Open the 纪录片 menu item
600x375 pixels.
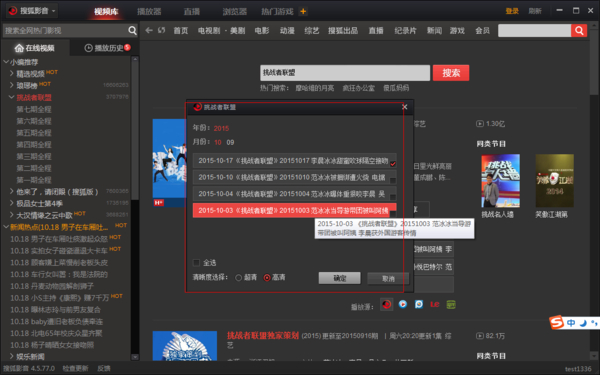click(405, 31)
